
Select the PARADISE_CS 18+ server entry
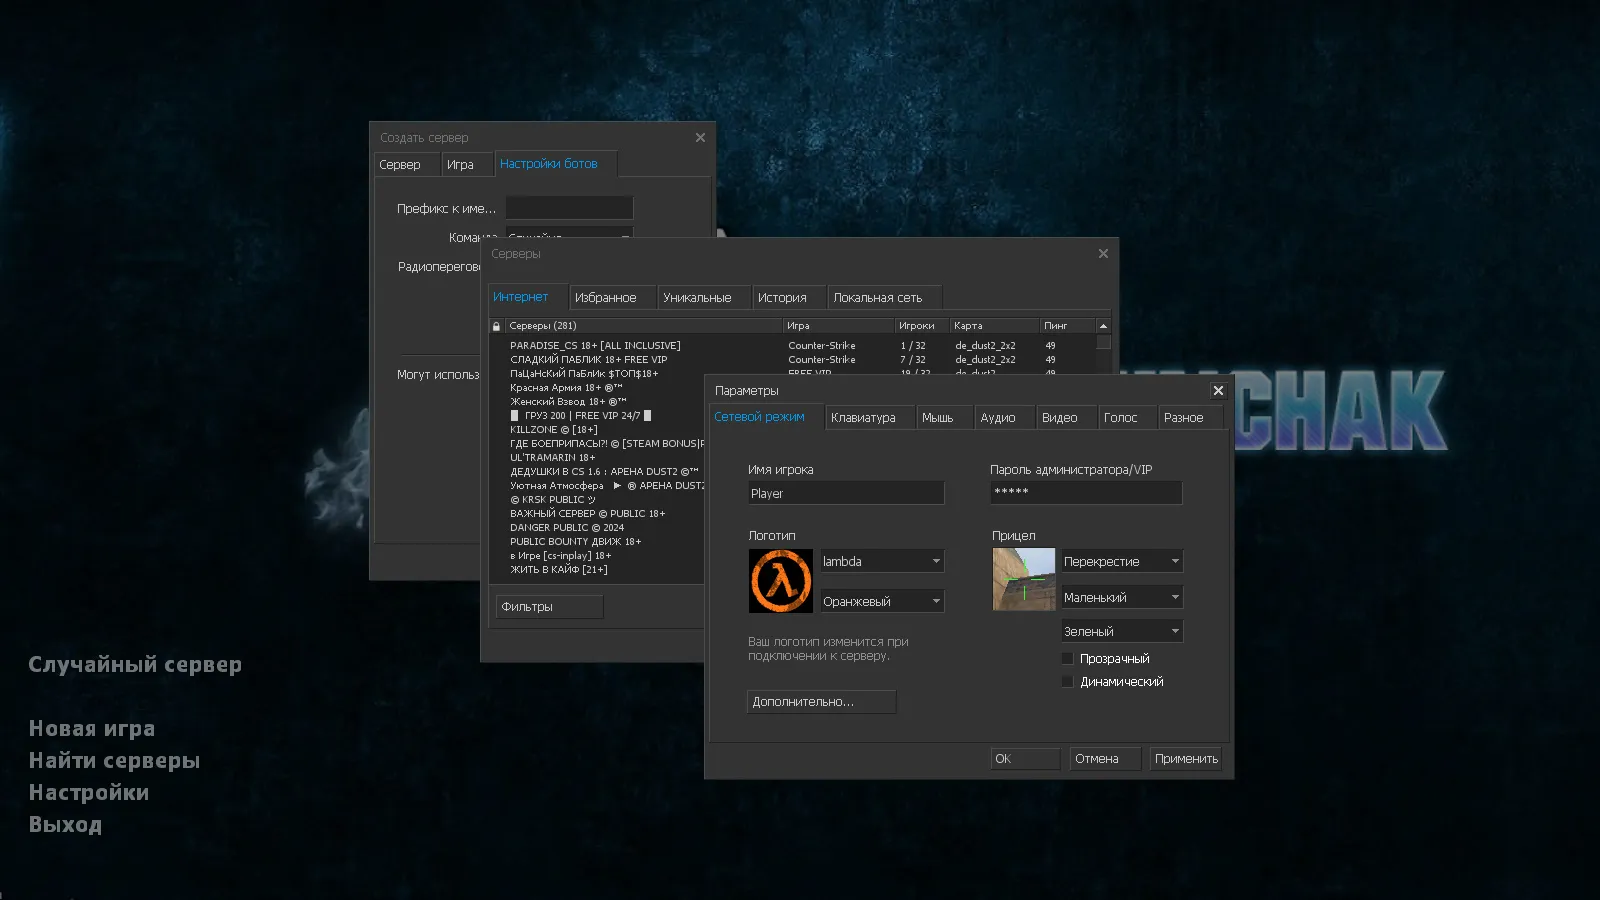point(595,344)
